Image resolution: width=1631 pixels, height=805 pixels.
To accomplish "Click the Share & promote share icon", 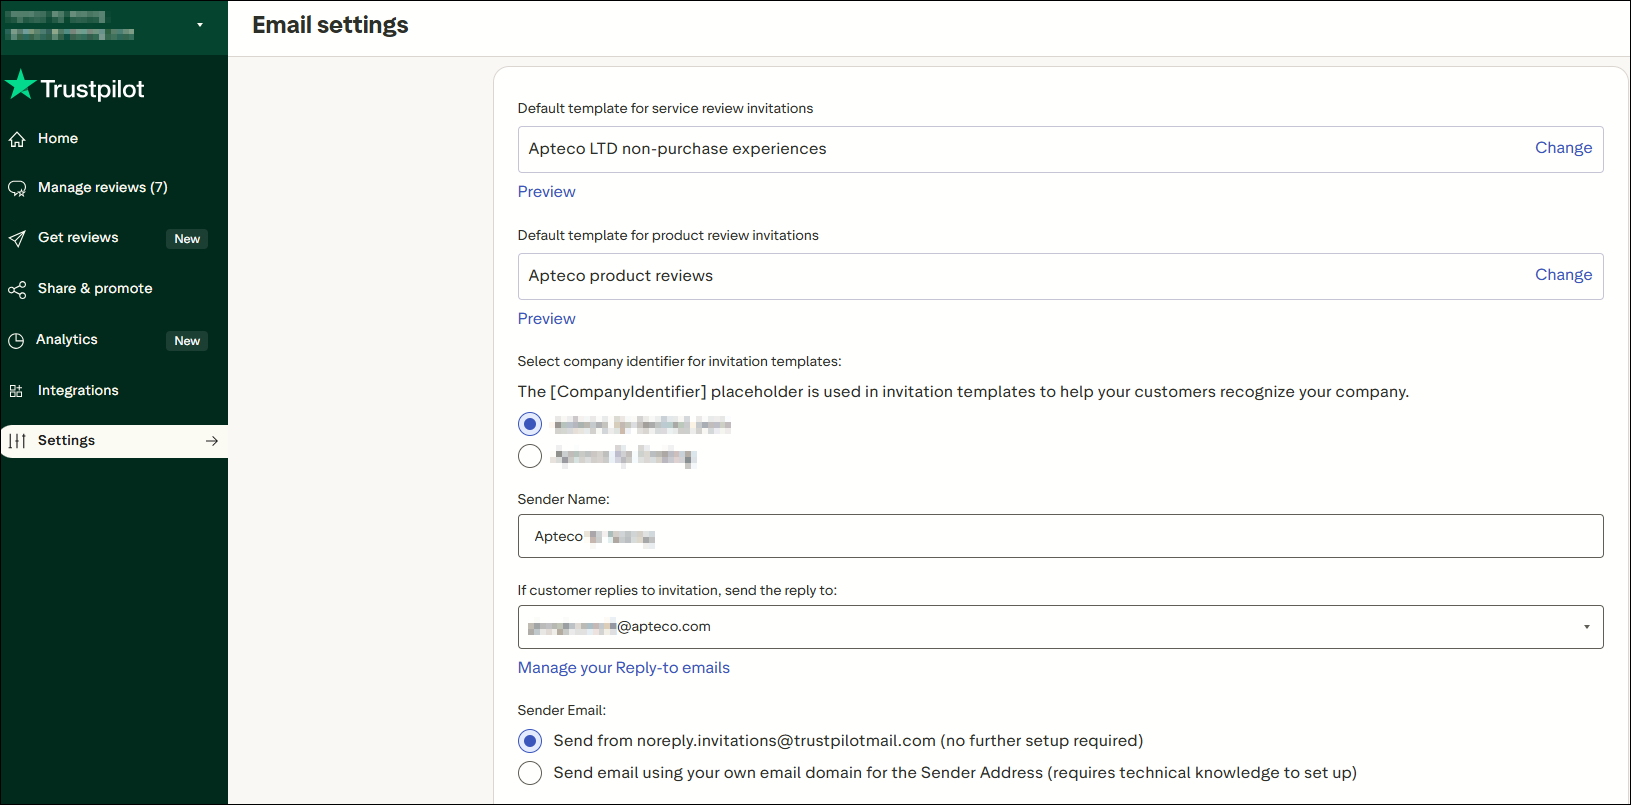I will coord(17,289).
